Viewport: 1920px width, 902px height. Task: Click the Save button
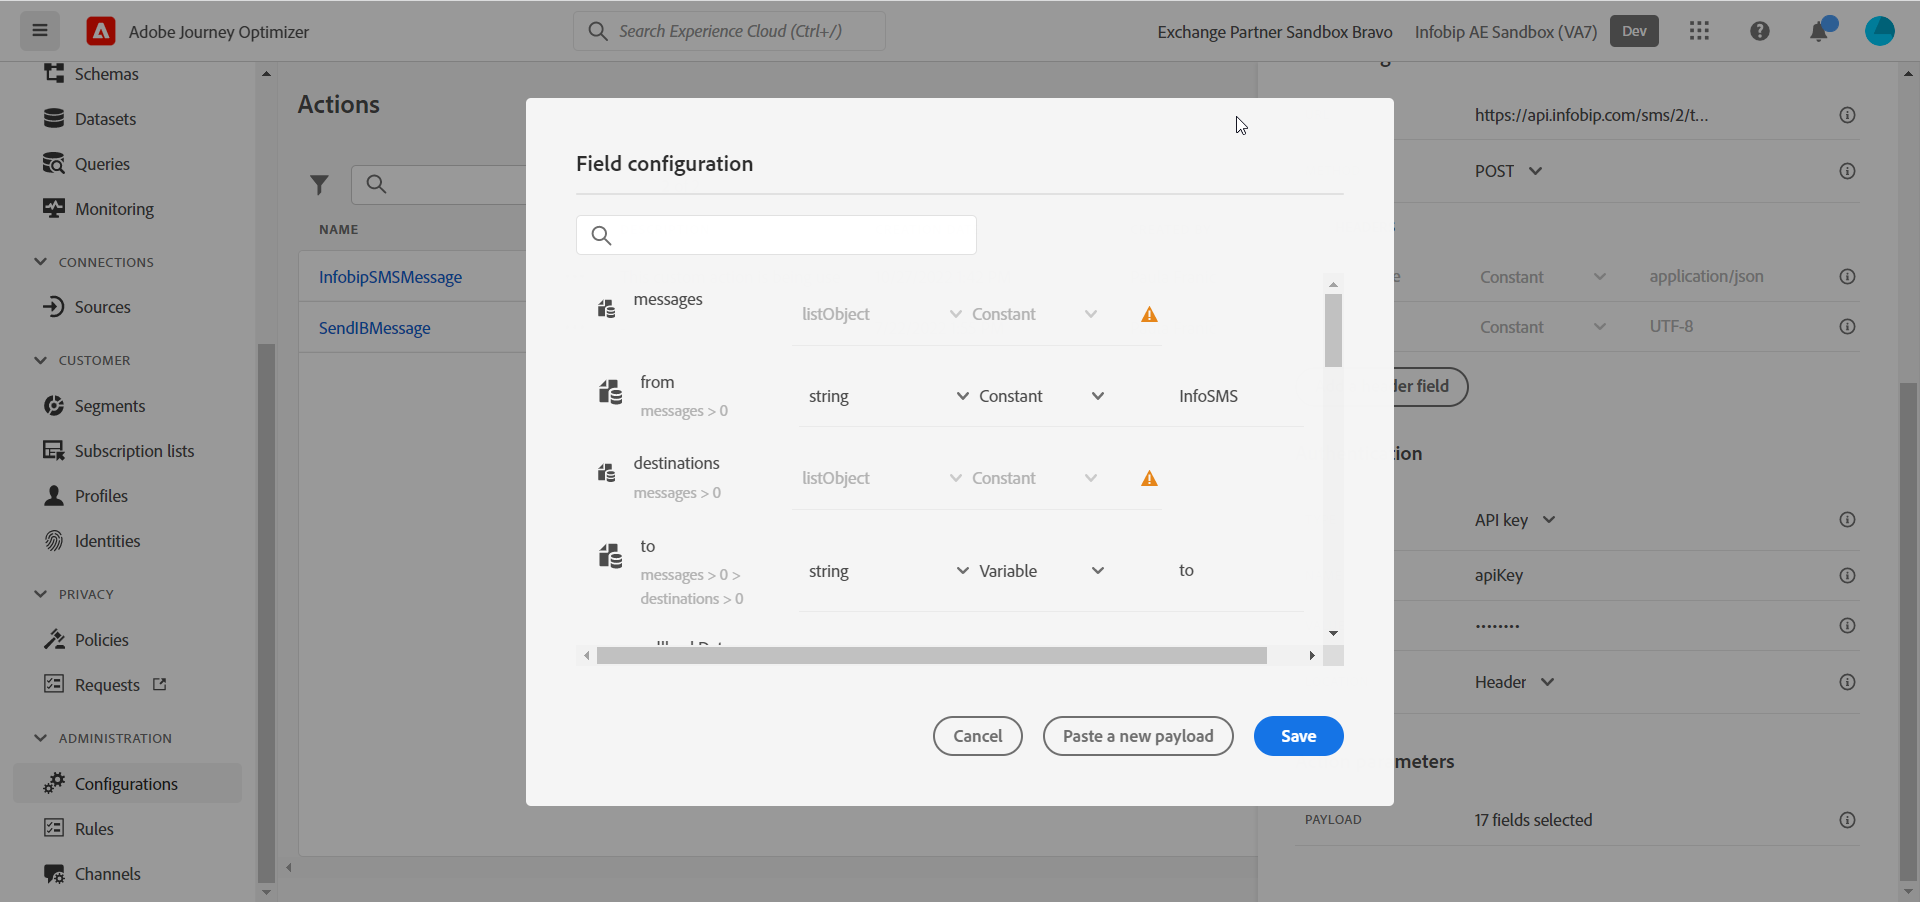1298,736
